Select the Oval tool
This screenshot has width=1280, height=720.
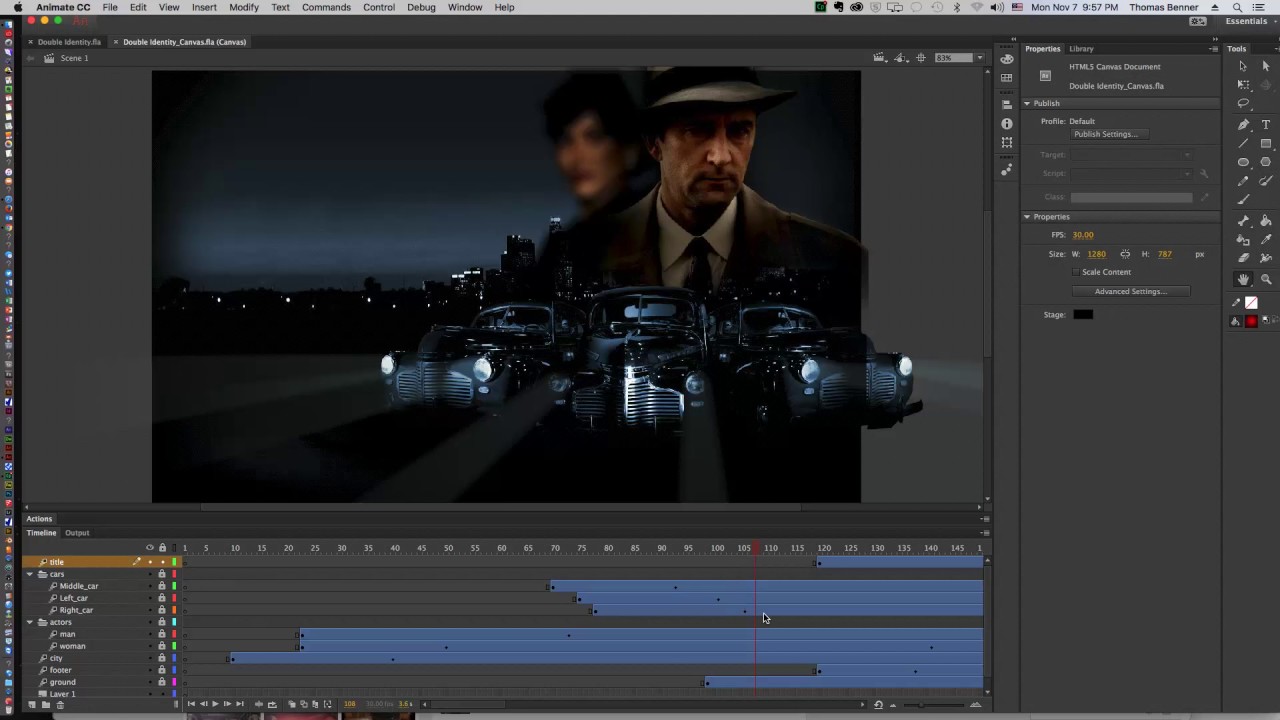click(1243, 162)
